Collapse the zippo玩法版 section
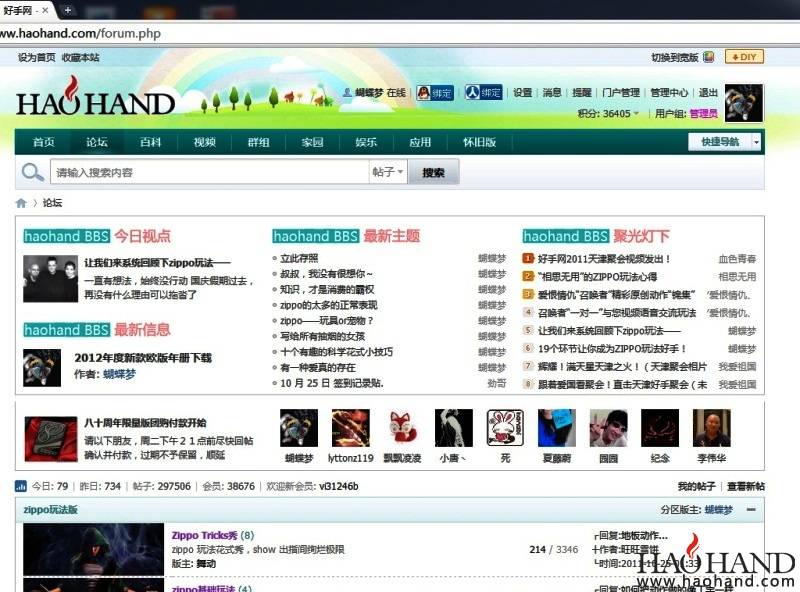 751,509
